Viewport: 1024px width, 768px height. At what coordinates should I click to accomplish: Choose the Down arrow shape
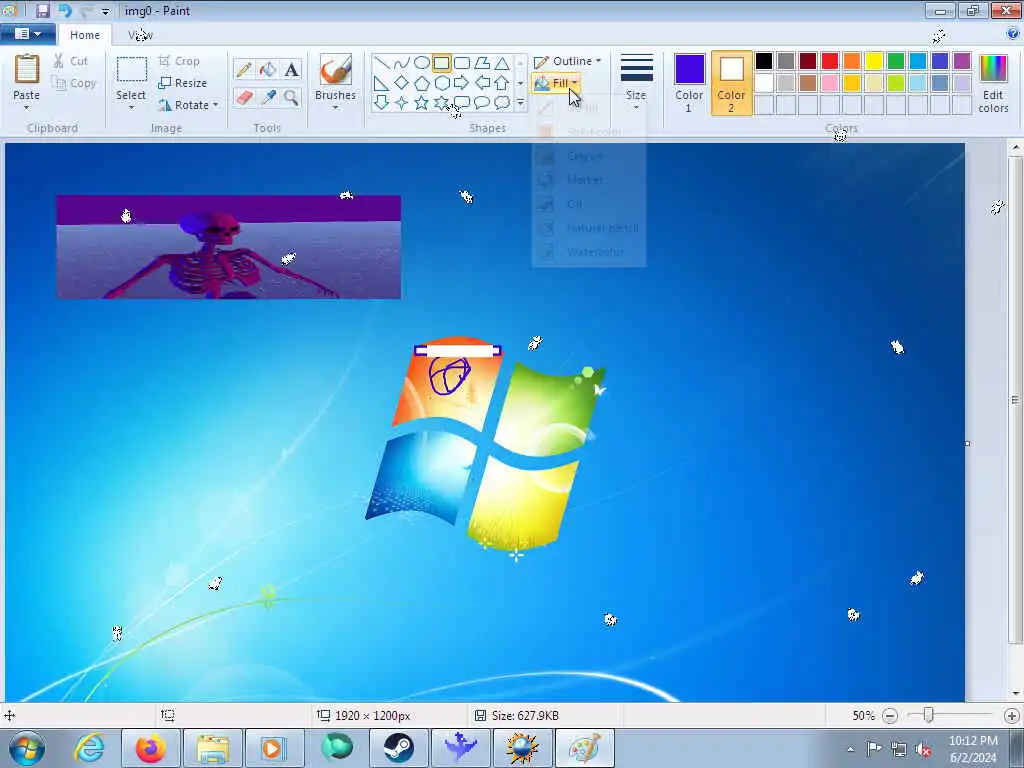tap(382, 103)
